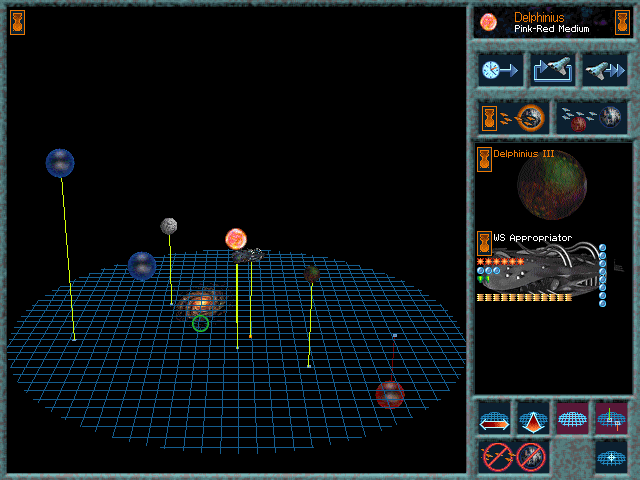Click the orange swirling anomaly on the grid
The image size is (640, 480).
click(200, 303)
